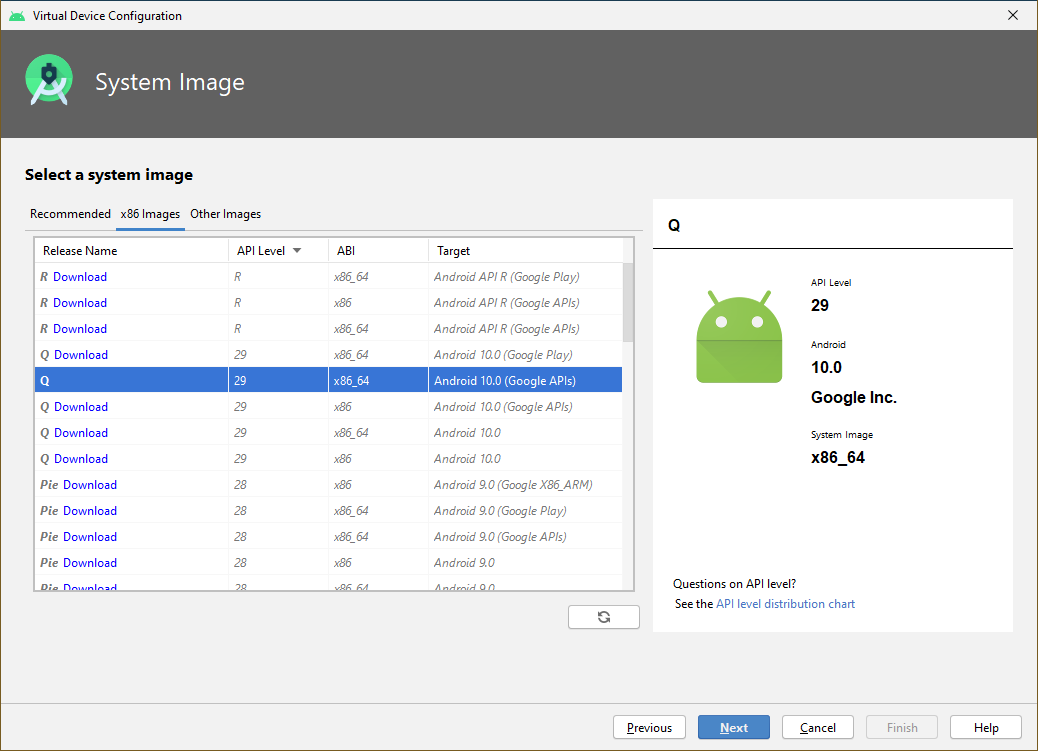Cancel the device configuration
Screen dimensions: 1038x751
(x=818, y=727)
